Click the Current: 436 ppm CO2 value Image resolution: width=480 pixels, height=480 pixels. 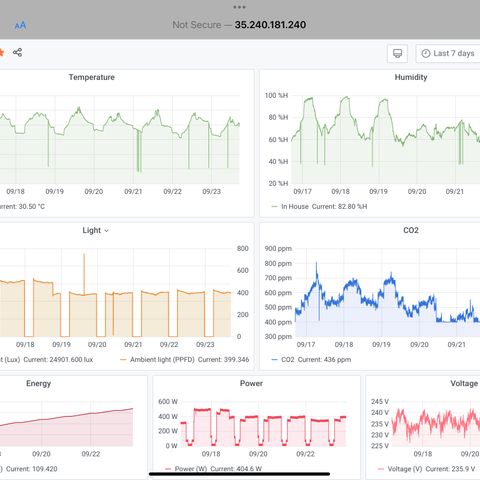point(324,359)
